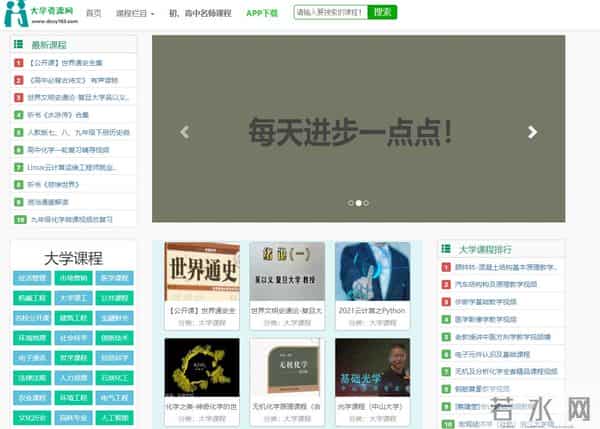Open 听书《悲惨世界》 list item
The image size is (600, 429).
click(53, 184)
